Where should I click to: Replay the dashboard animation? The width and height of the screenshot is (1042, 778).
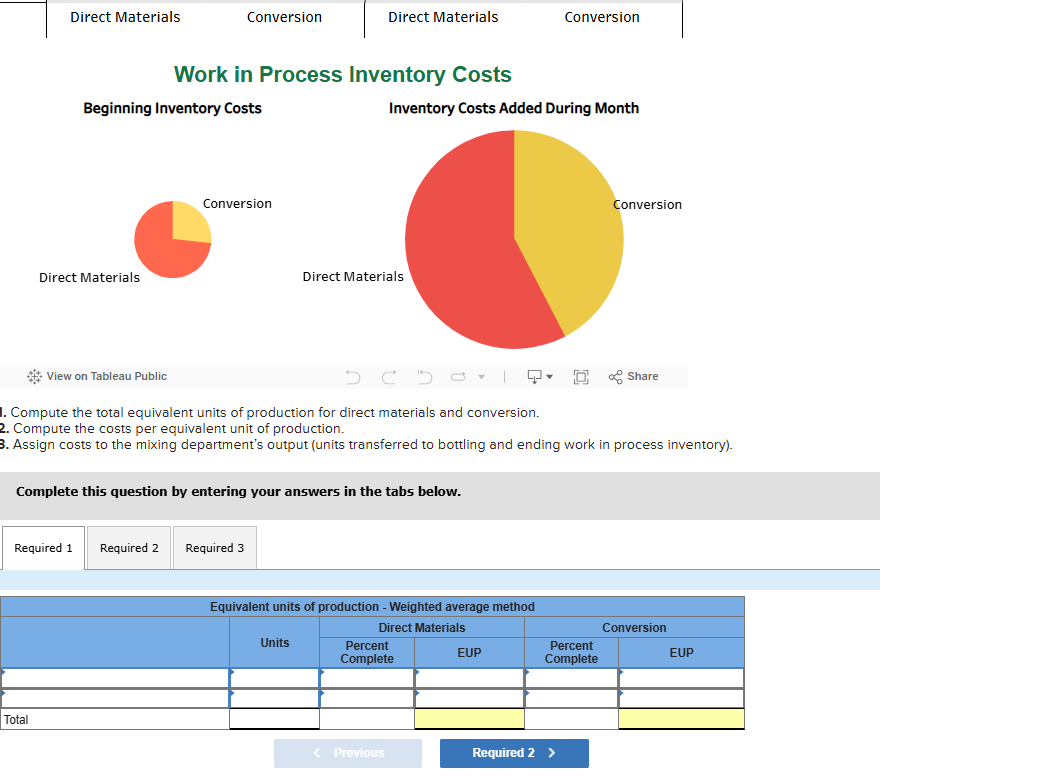tap(456, 376)
